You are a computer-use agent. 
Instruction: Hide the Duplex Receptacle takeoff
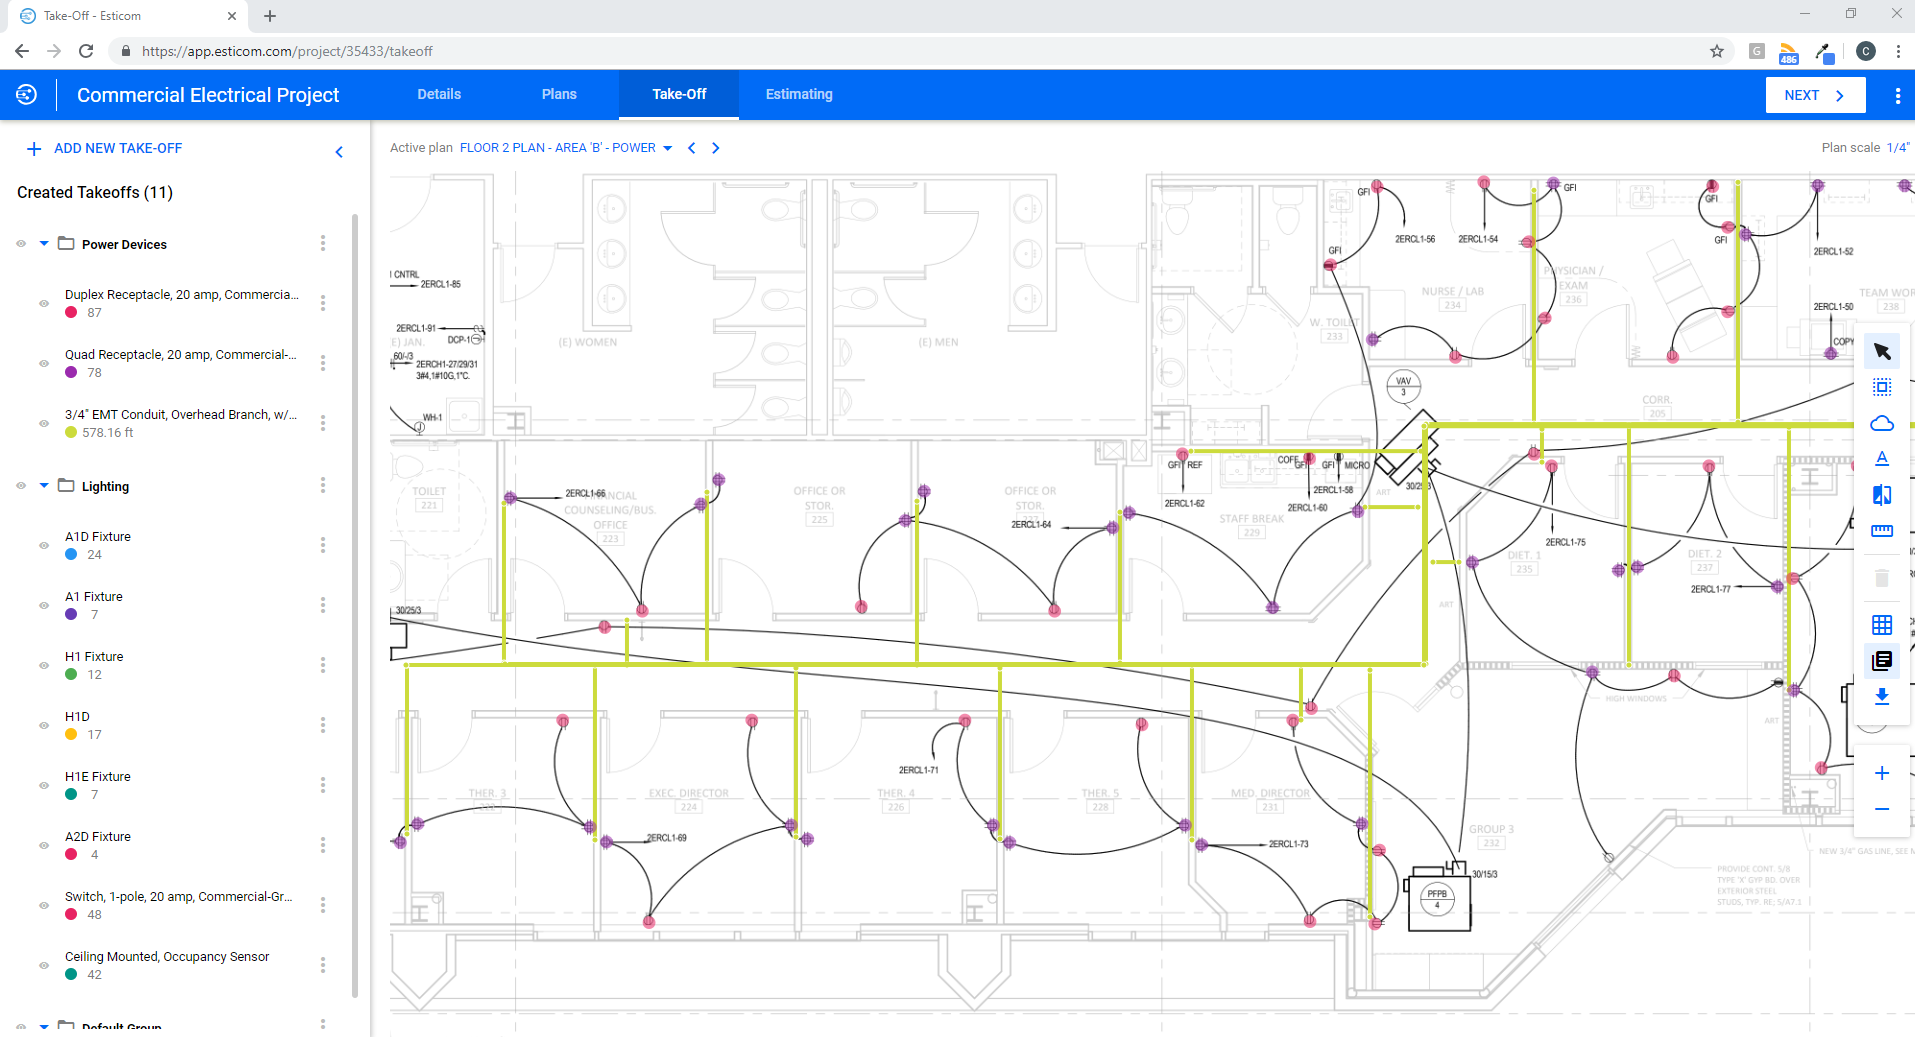44,303
